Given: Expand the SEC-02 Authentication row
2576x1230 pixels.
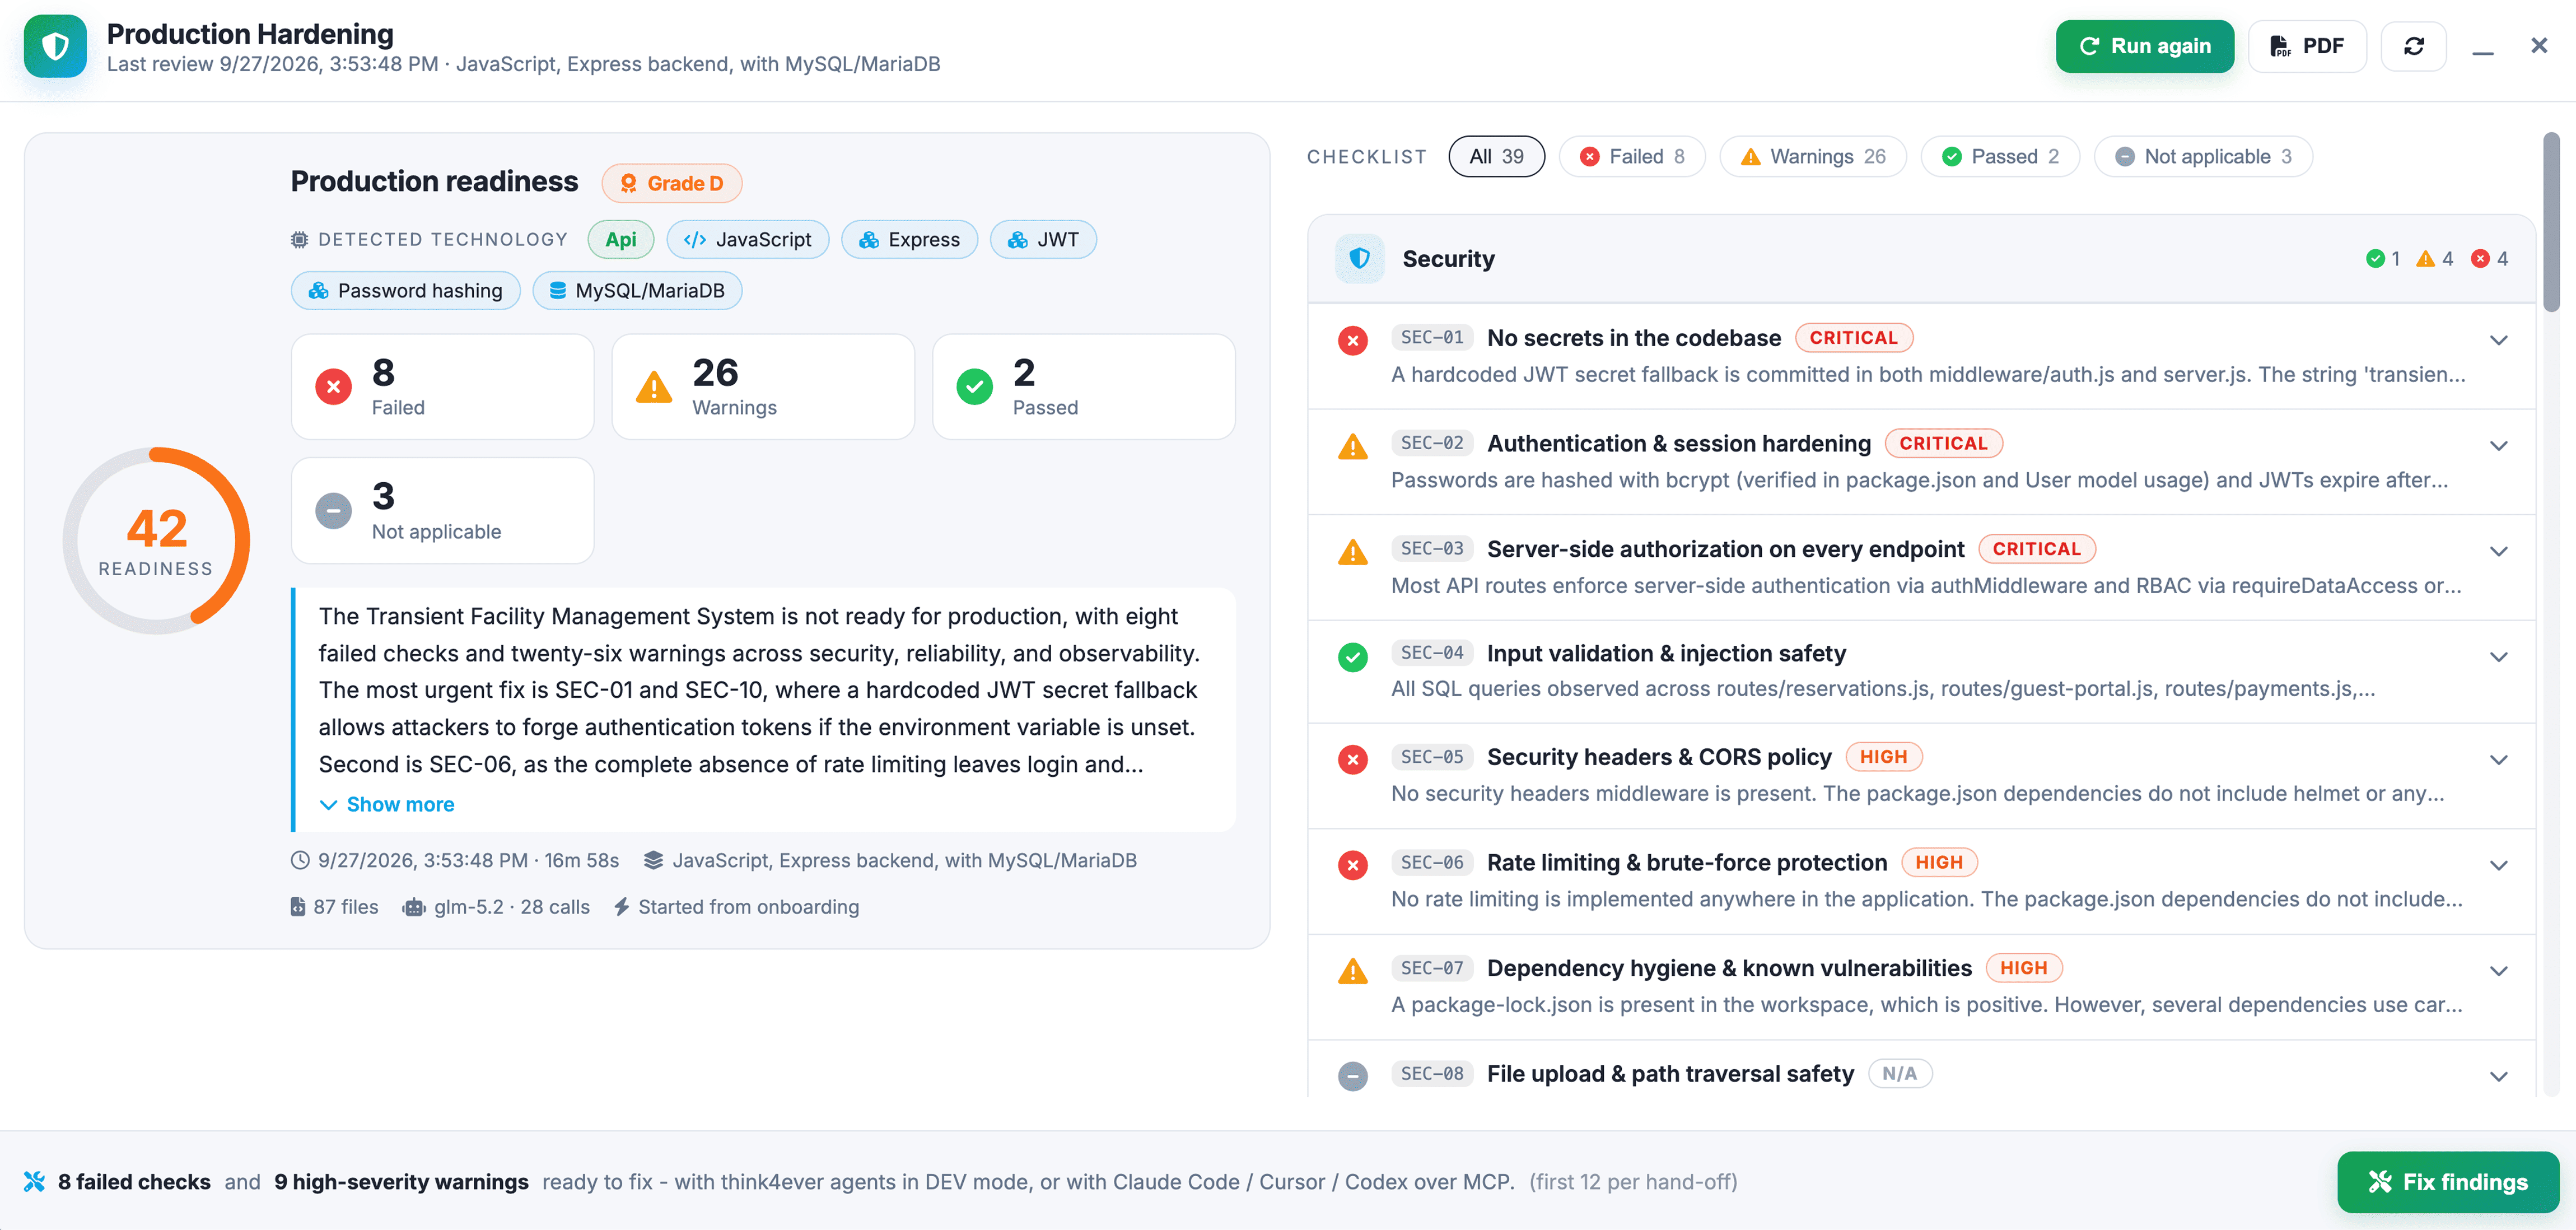Looking at the screenshot, I should [2498, 446].
